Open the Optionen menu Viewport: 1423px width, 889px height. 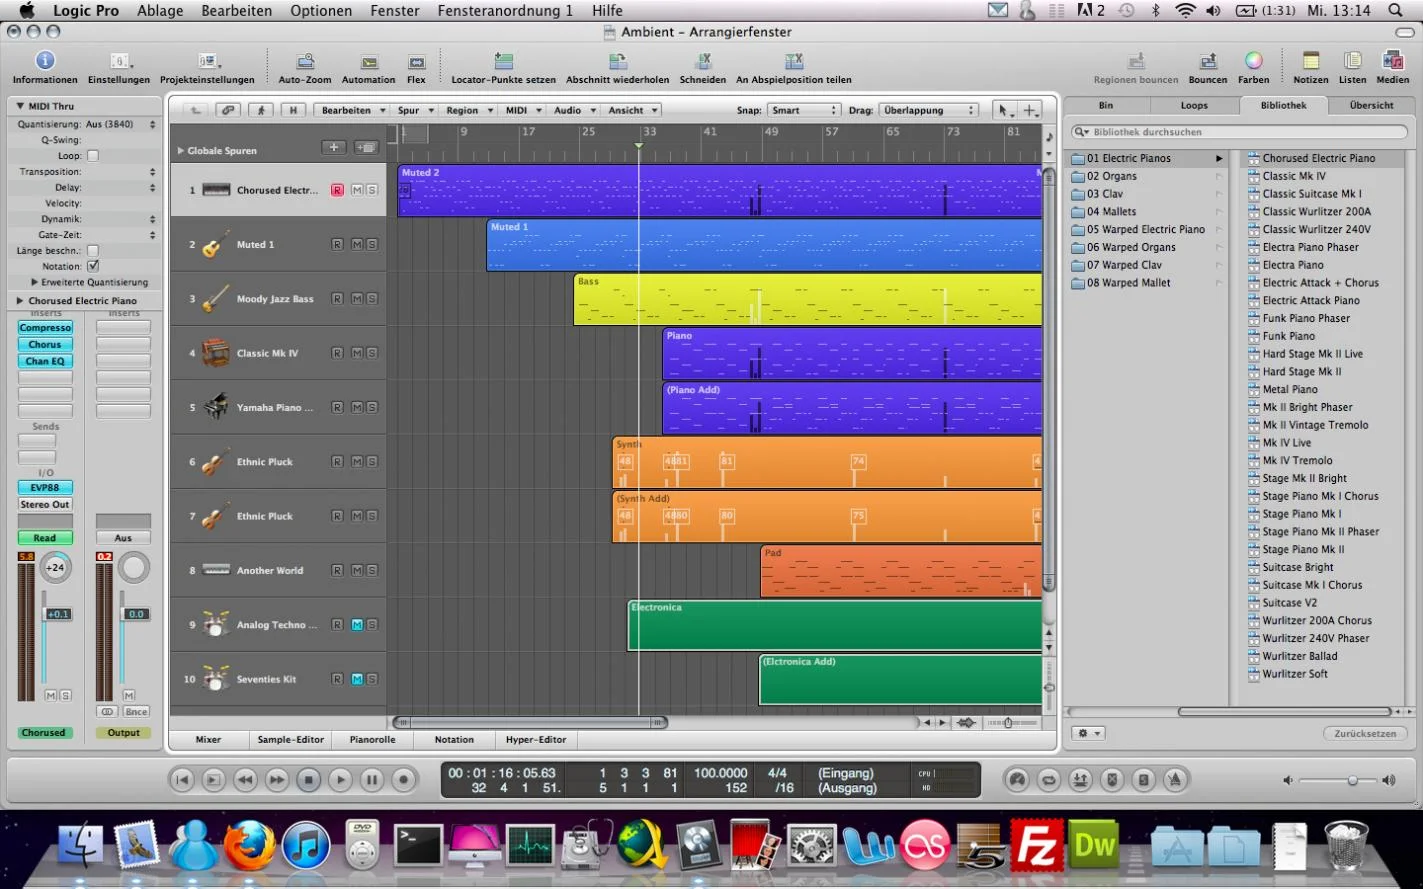(x=321, y=11)
